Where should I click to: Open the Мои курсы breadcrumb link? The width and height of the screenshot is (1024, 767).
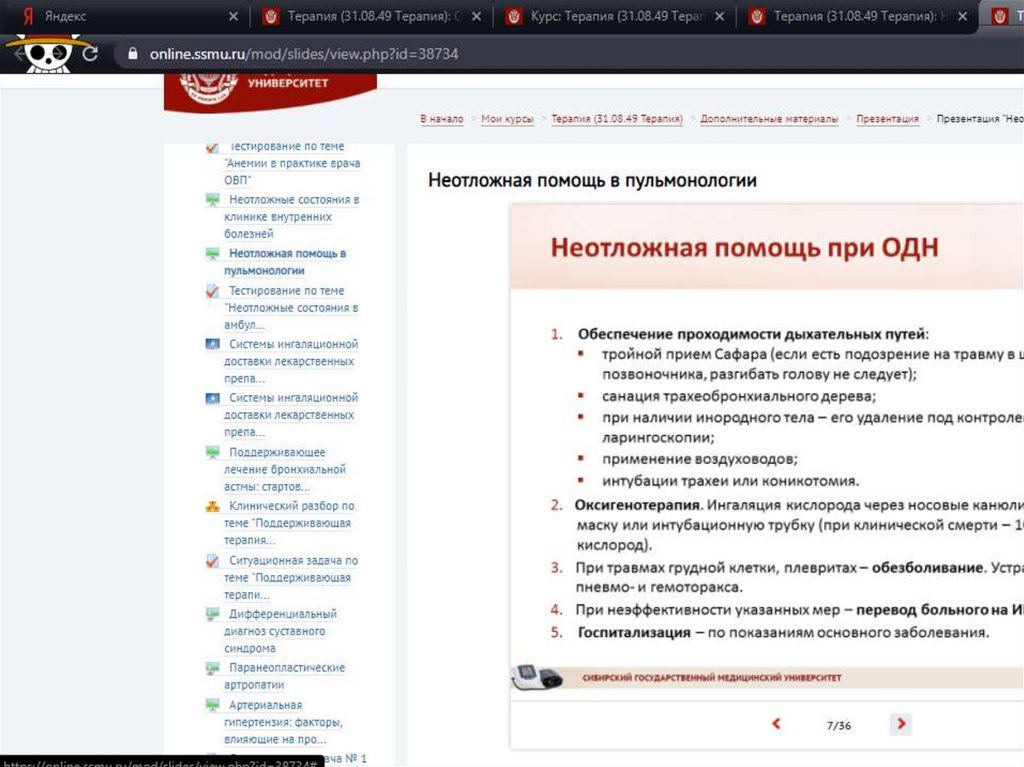tap(507, 119)
